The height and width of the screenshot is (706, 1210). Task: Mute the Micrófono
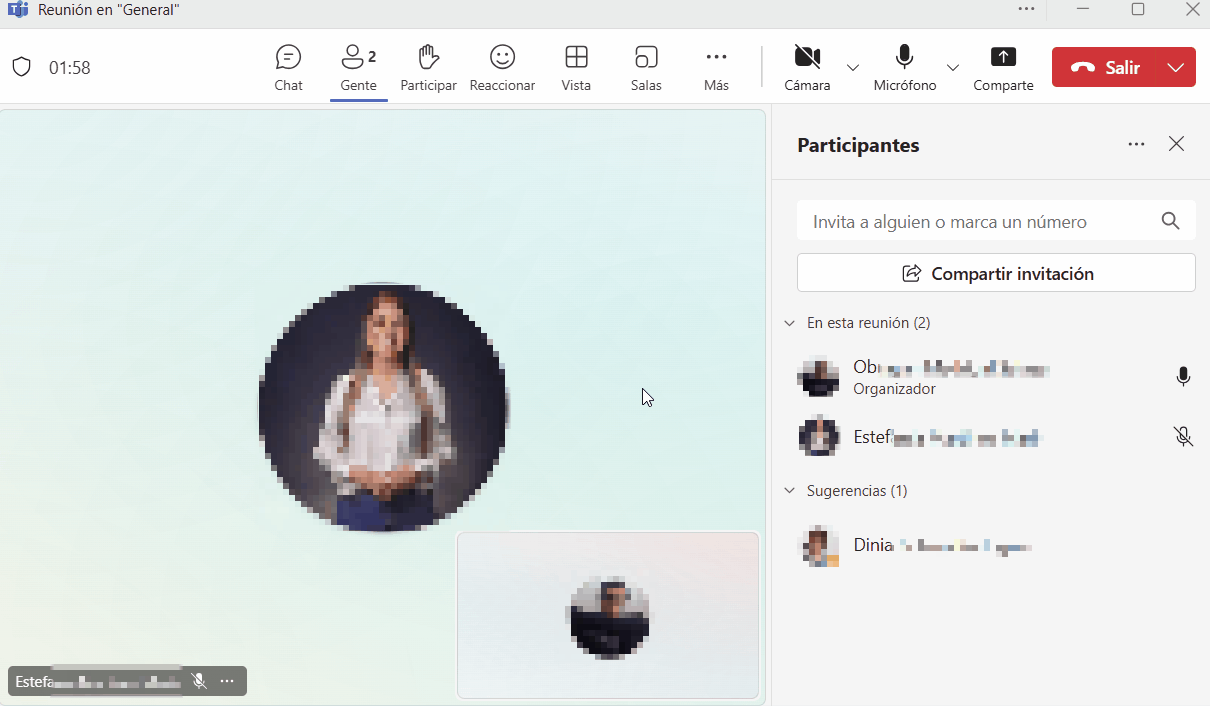(904, 67)
